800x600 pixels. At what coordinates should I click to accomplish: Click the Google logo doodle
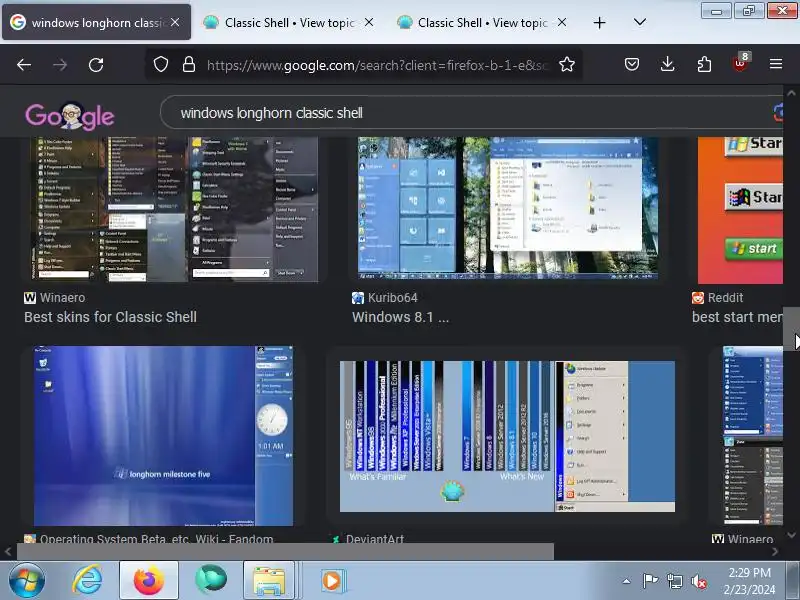tap(70, 116)
